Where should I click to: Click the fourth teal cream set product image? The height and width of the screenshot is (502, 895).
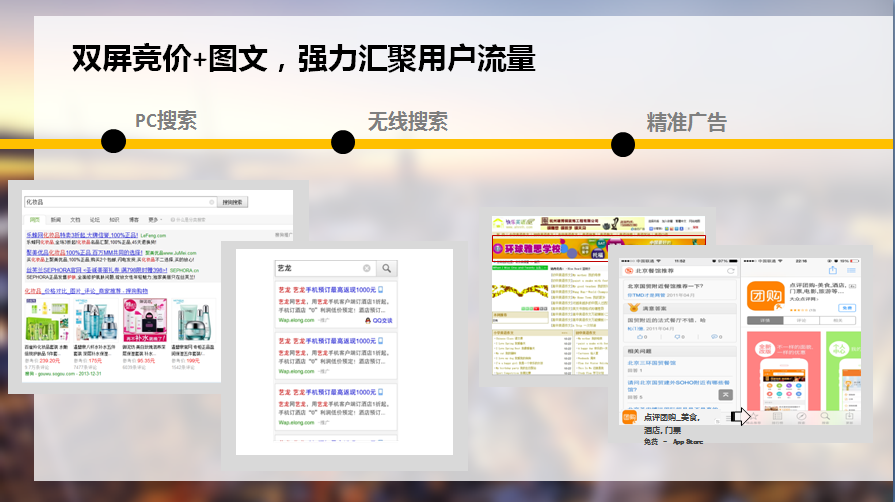point(194,320)
